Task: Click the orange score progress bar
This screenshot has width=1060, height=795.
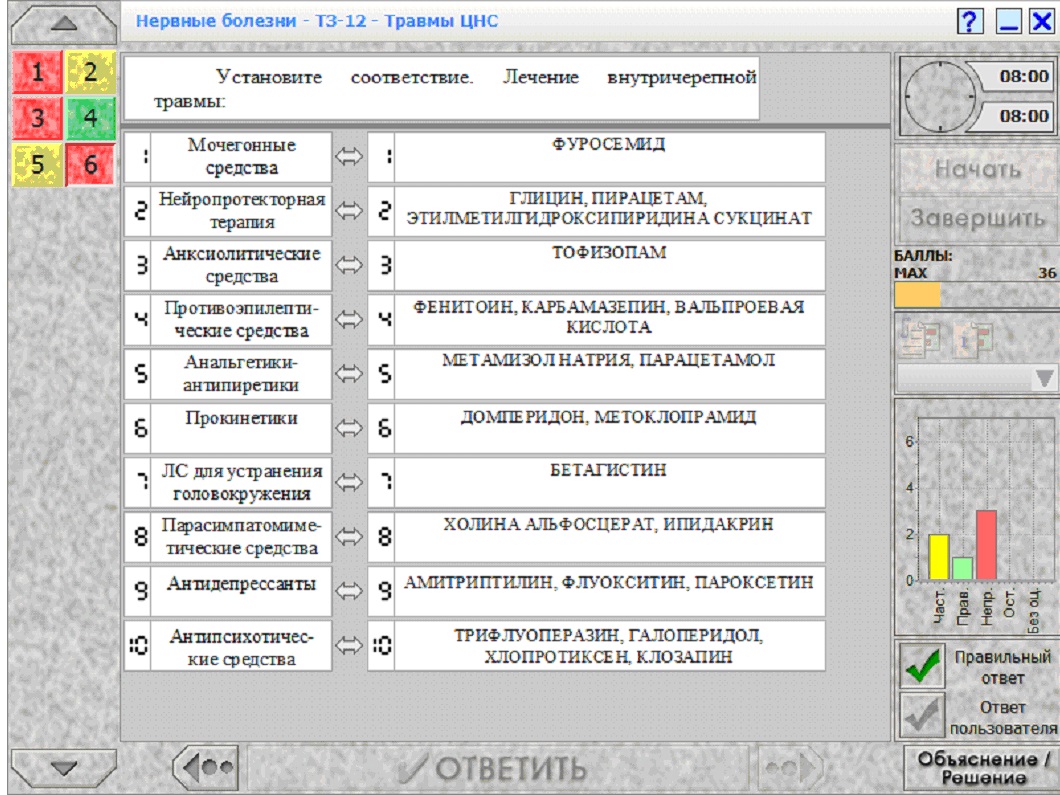Action: (x=917, y=295)
